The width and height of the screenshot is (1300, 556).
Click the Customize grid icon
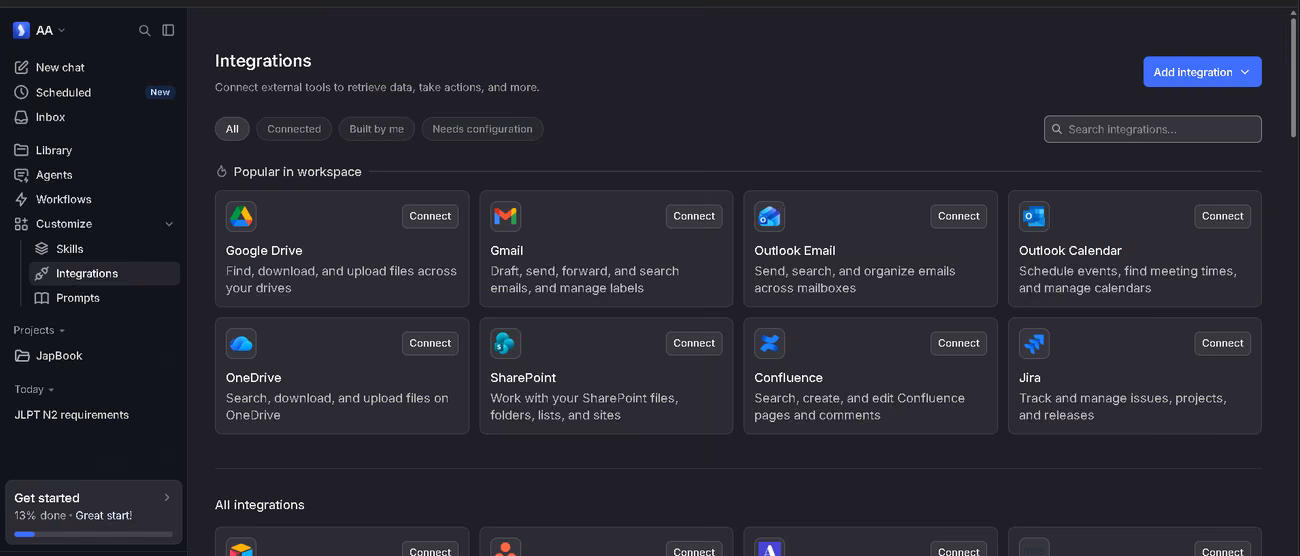[21, 224]
